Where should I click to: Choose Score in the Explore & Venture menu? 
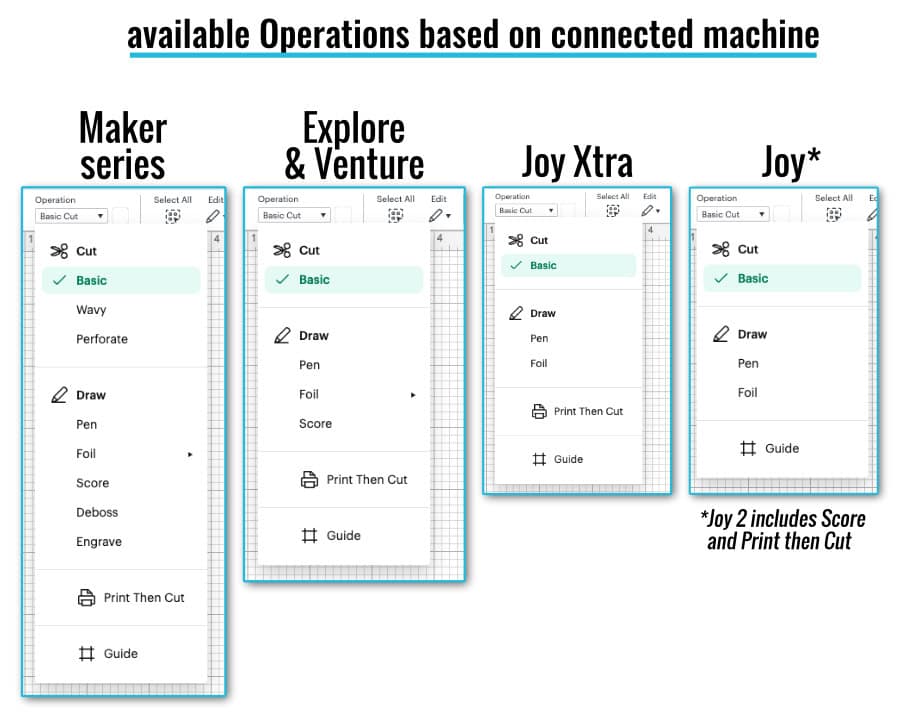[x=315, y=424]
